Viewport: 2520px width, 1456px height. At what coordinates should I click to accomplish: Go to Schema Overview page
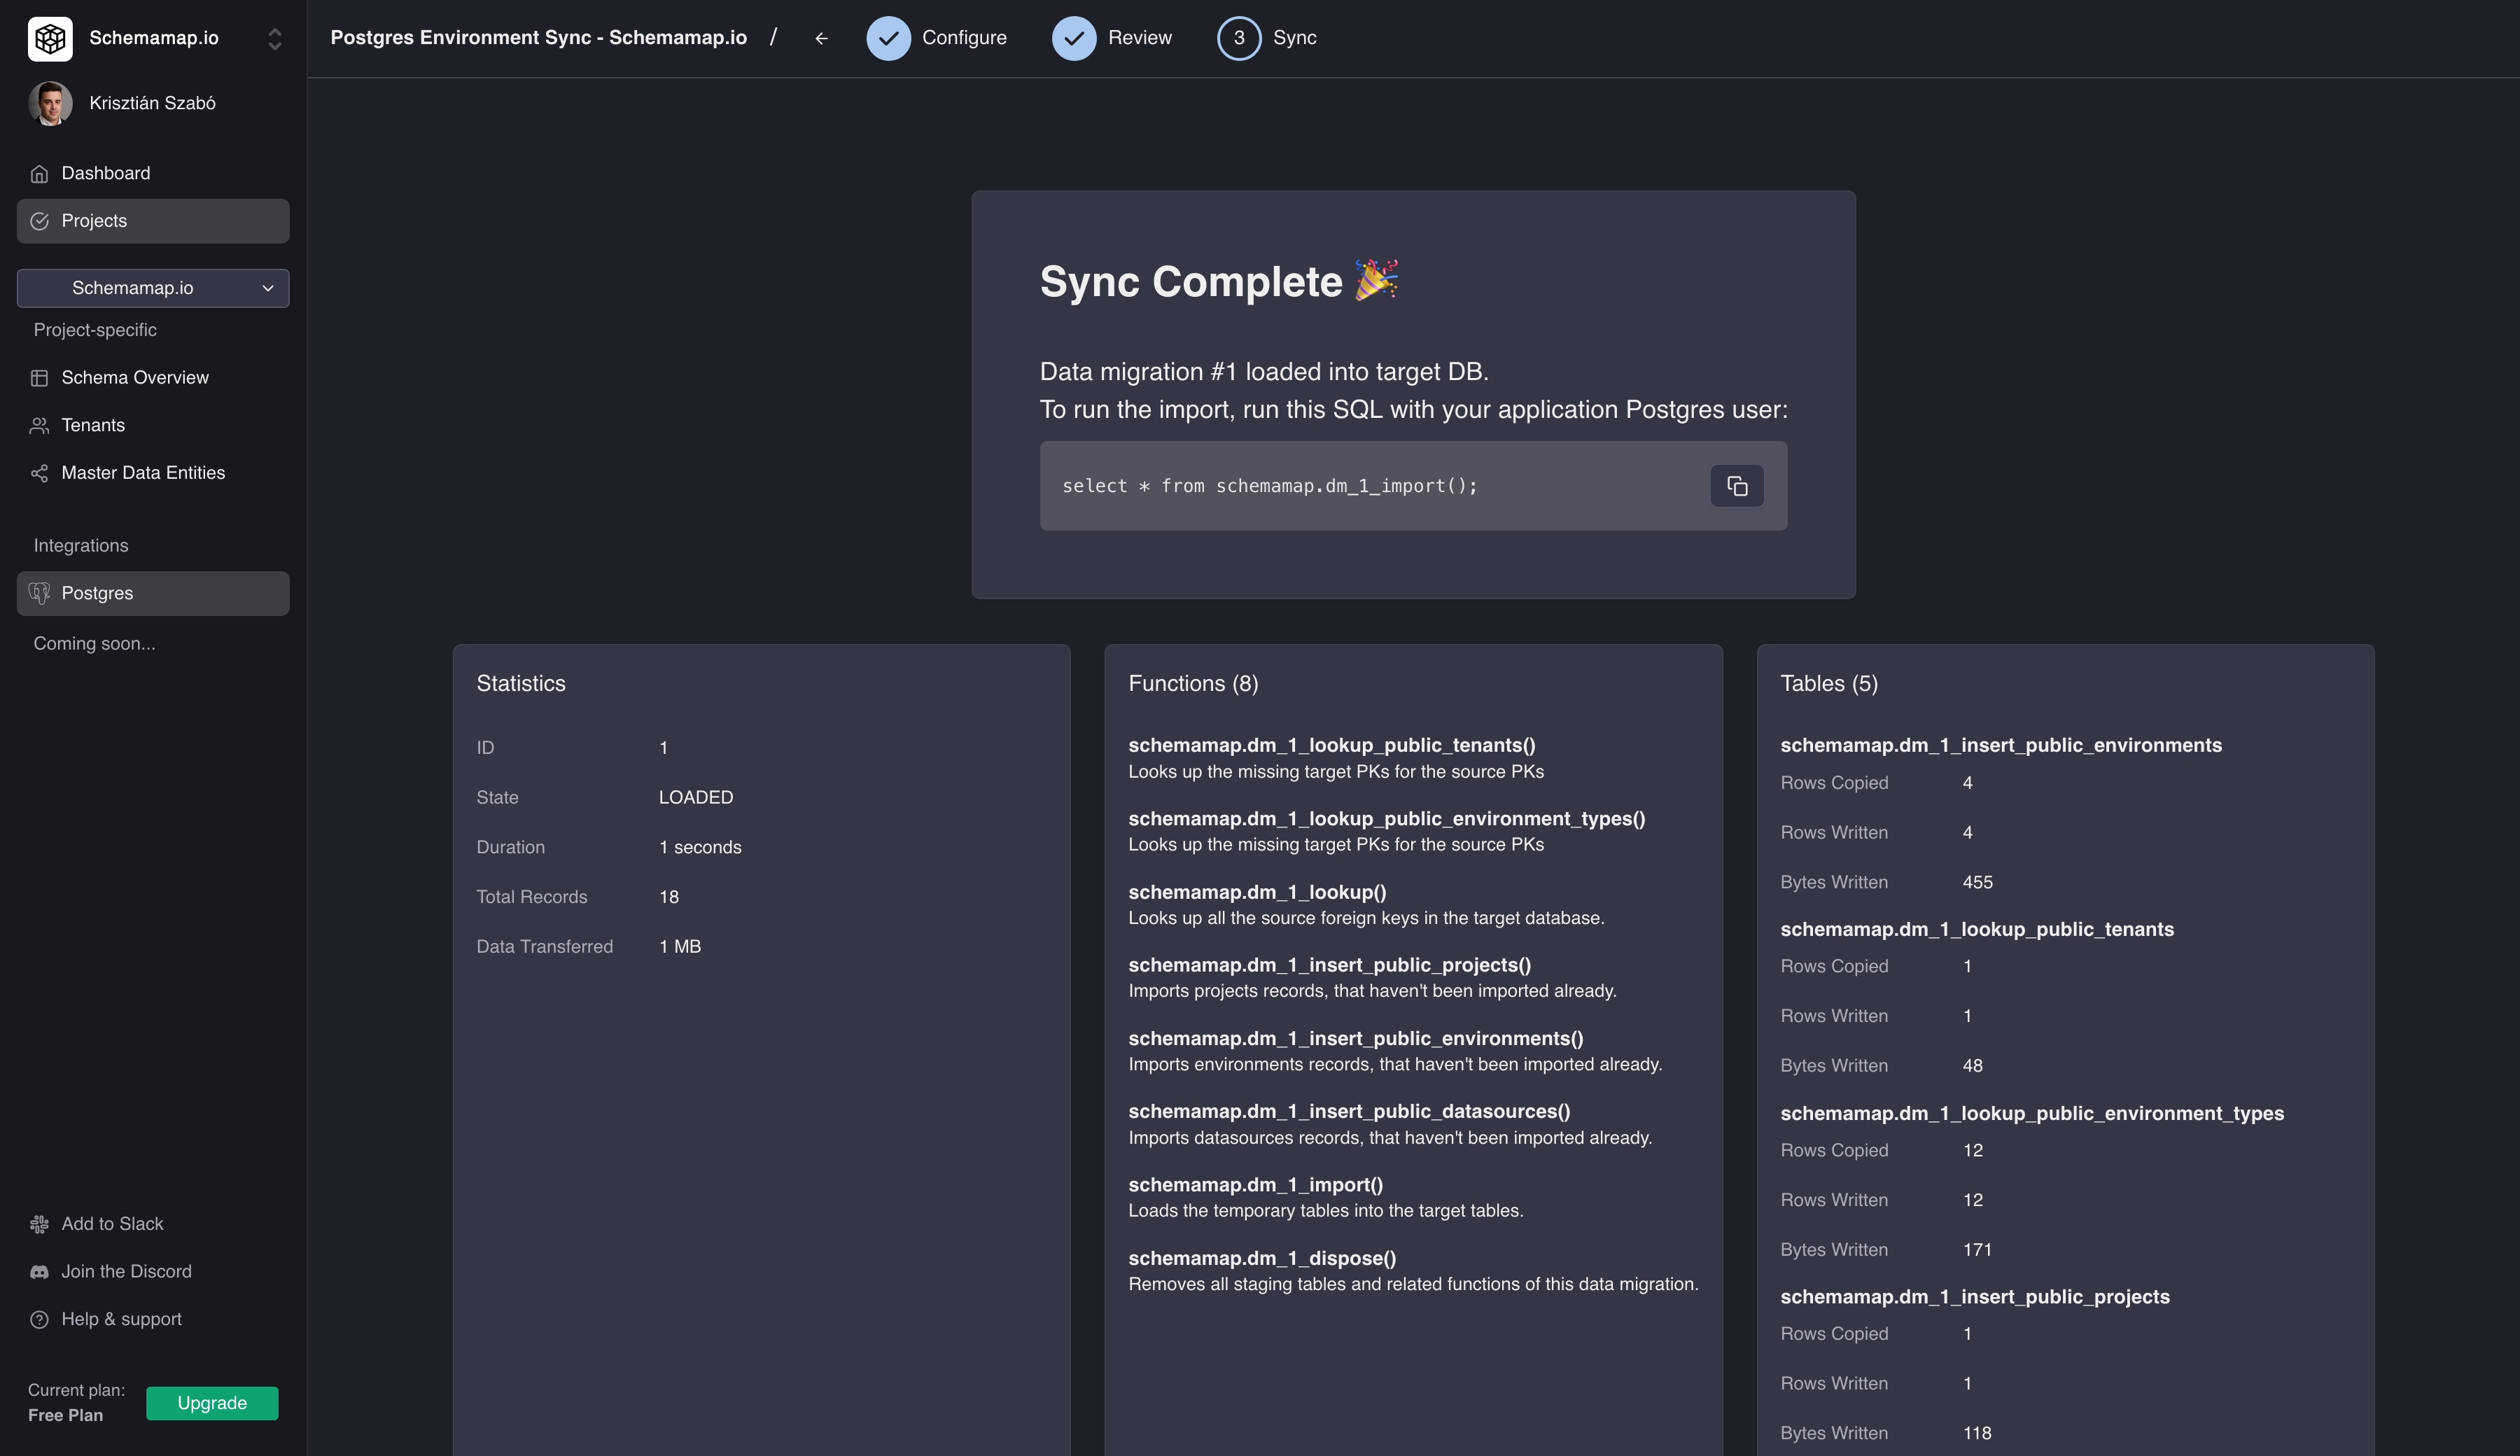coord(153,378)
